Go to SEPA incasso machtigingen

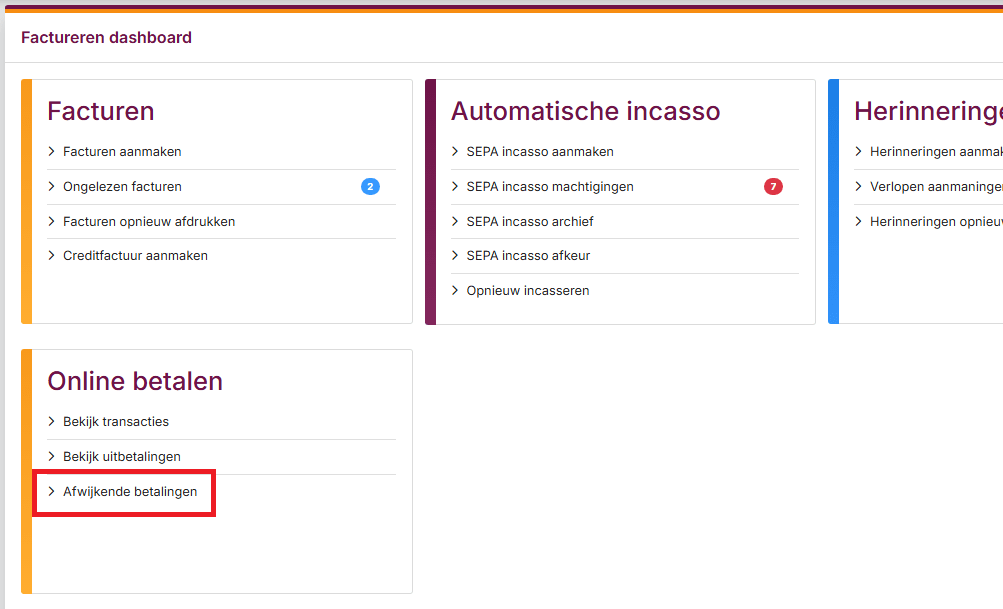tap(549, 187)
